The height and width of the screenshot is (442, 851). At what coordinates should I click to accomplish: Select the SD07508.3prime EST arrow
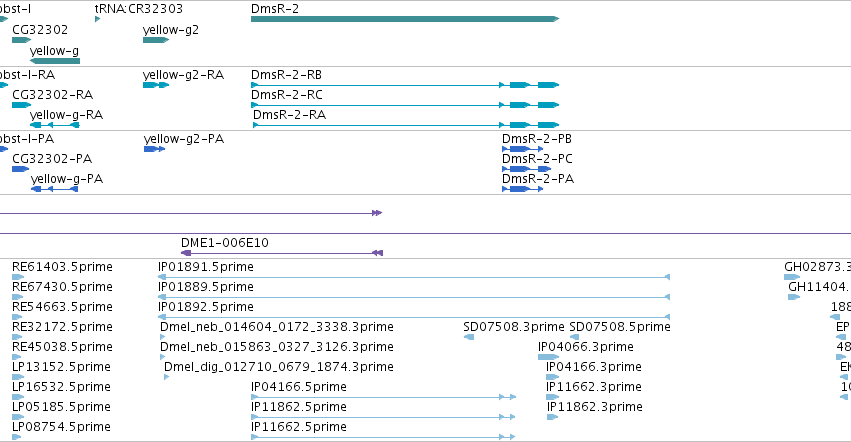469,337
